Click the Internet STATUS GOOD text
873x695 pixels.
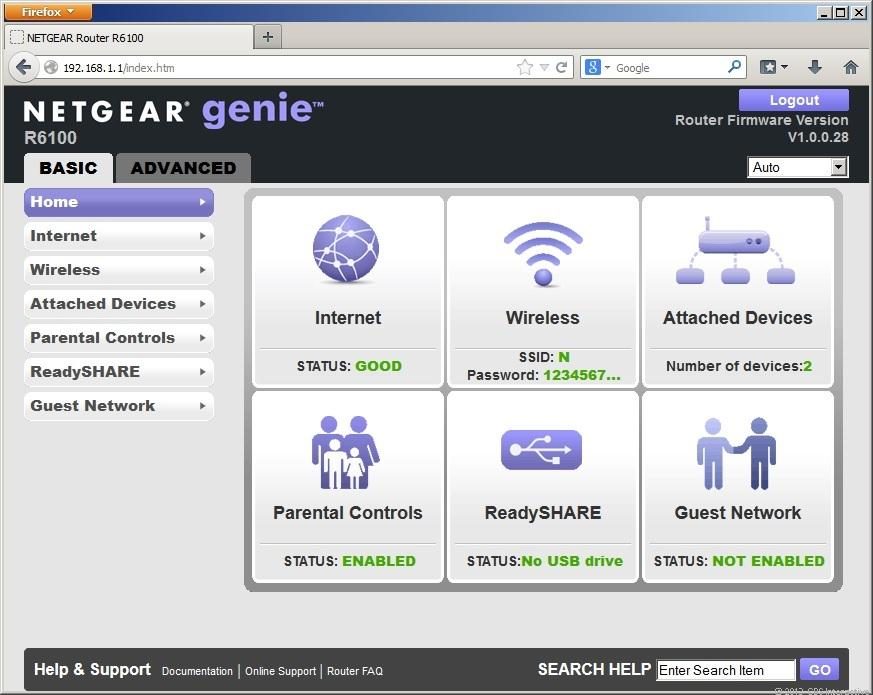coord(349,366)
